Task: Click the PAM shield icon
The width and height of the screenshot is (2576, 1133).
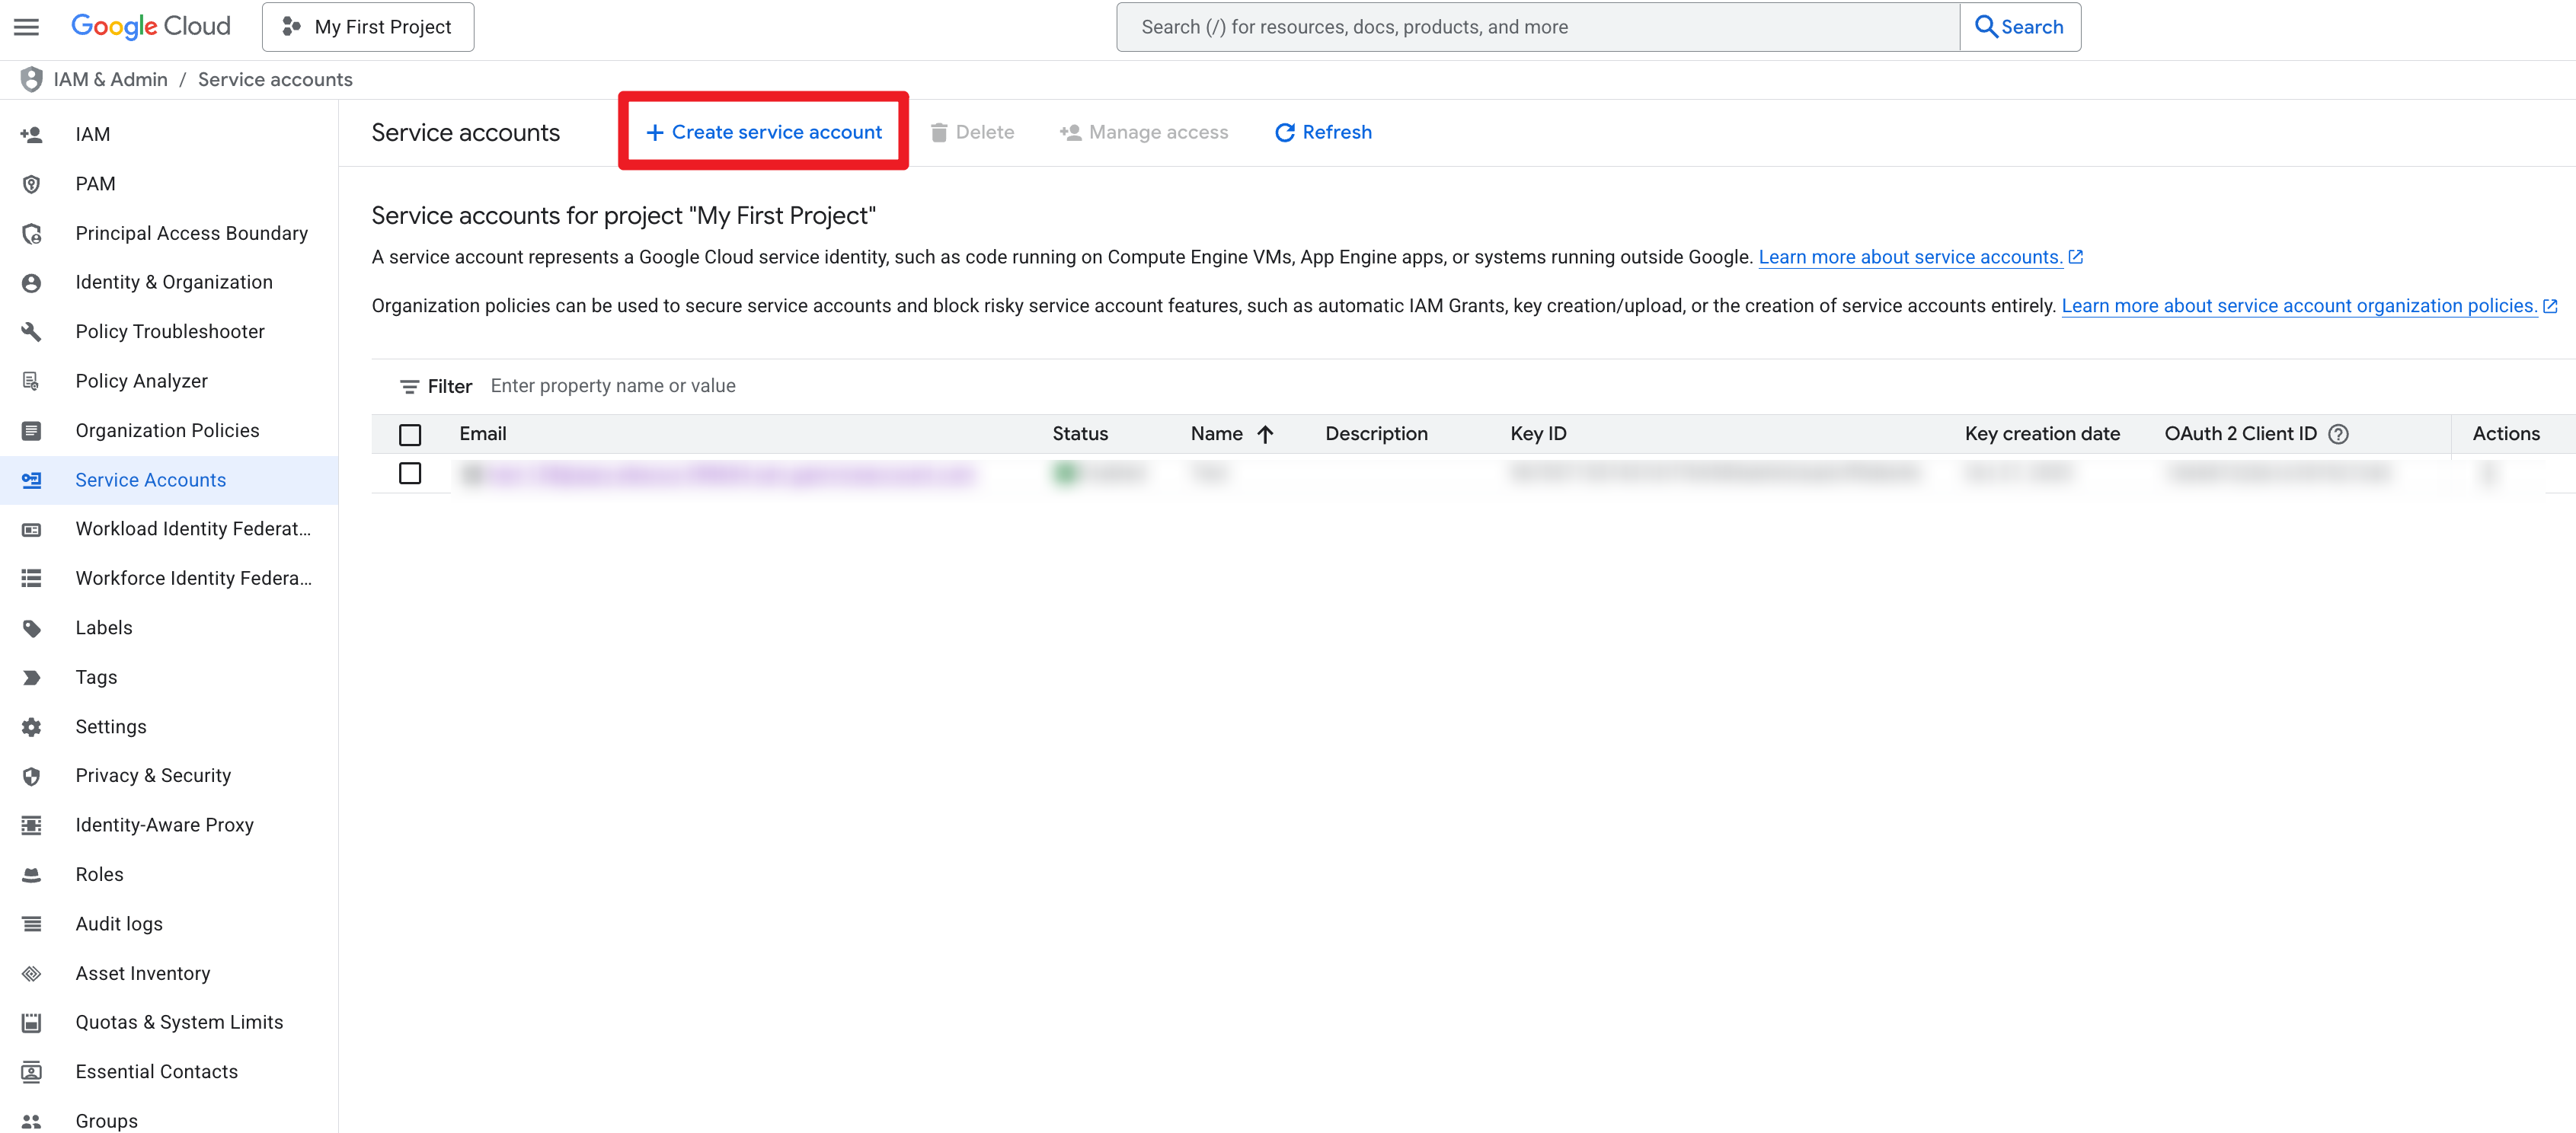Action: coord(31,184)
